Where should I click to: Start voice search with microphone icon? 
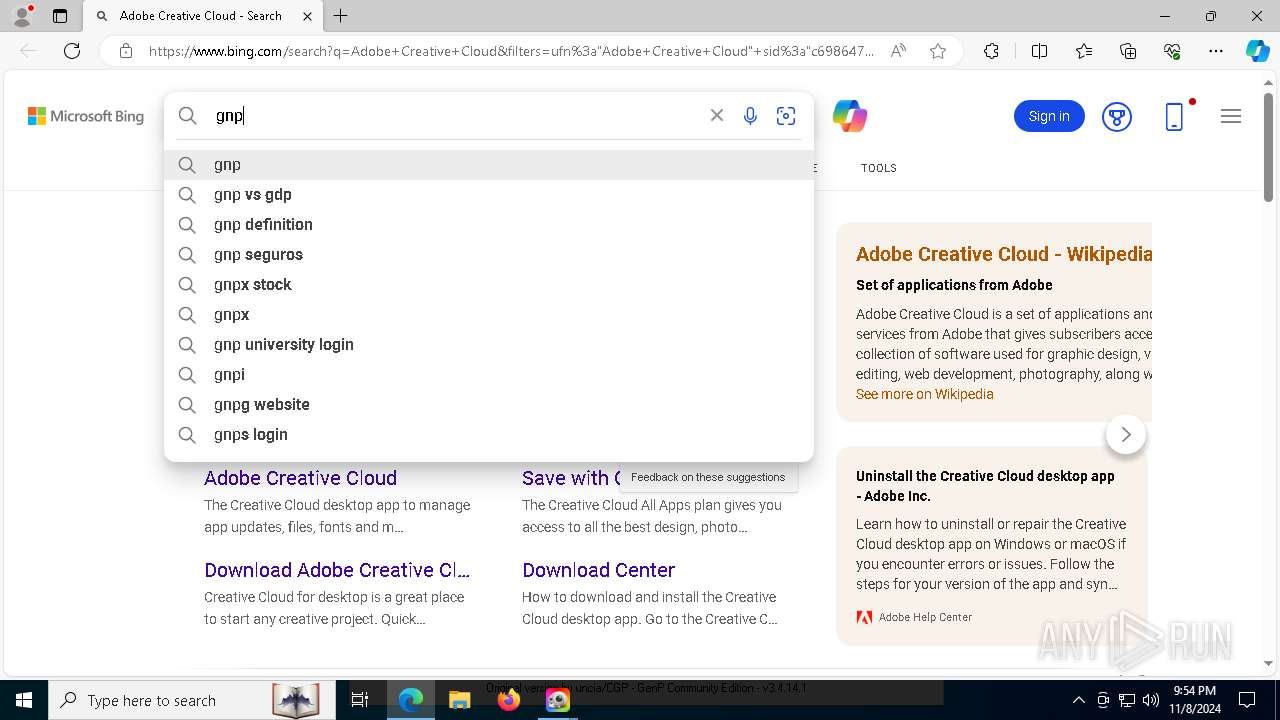click(750, 116)
